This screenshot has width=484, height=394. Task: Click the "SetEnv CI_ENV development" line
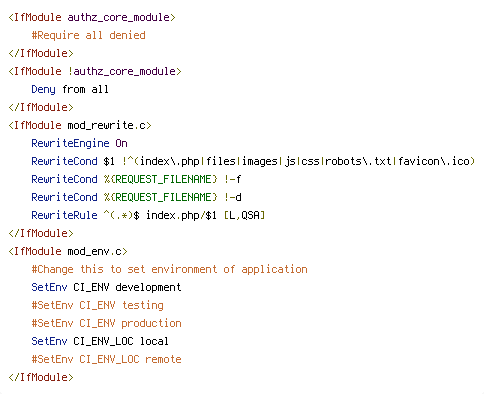106,287
